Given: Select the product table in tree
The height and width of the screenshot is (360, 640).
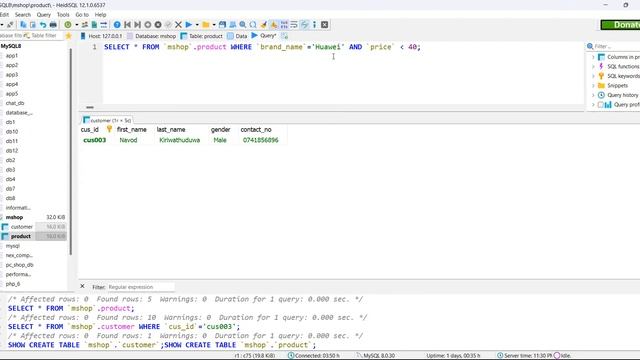Looking at the screenshot, I should 21,236.
